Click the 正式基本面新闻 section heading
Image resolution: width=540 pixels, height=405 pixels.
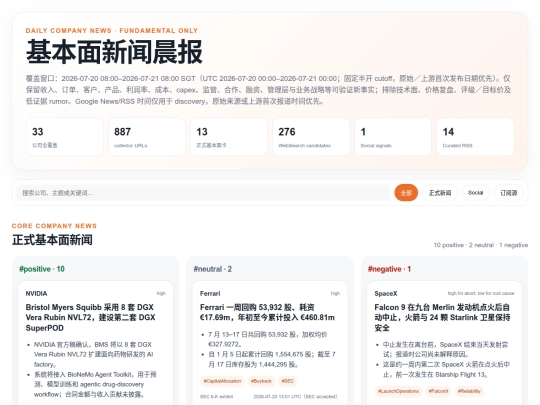[x=52, y=240]
